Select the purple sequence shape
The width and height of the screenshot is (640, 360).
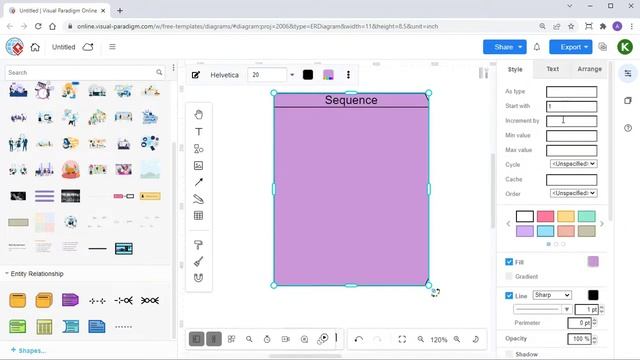tap(70, 300)
